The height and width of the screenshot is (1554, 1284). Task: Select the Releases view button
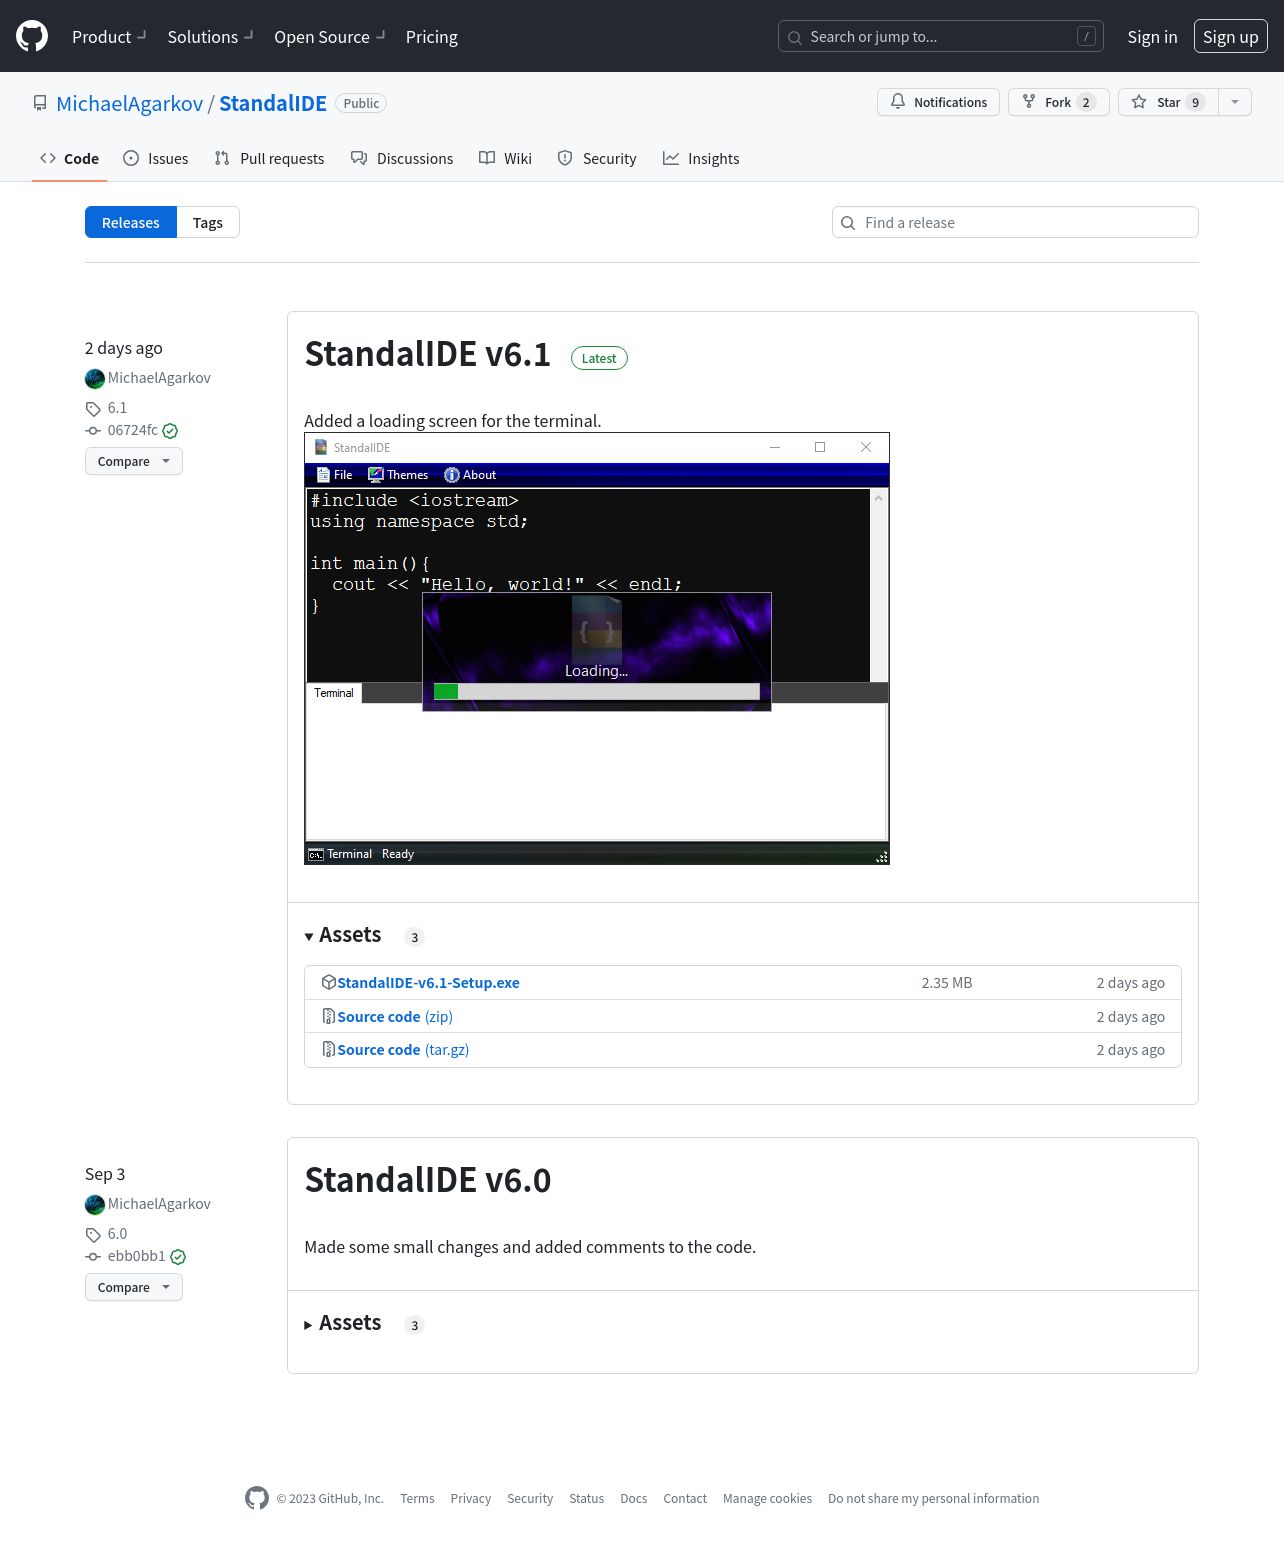tap(131, 222)
